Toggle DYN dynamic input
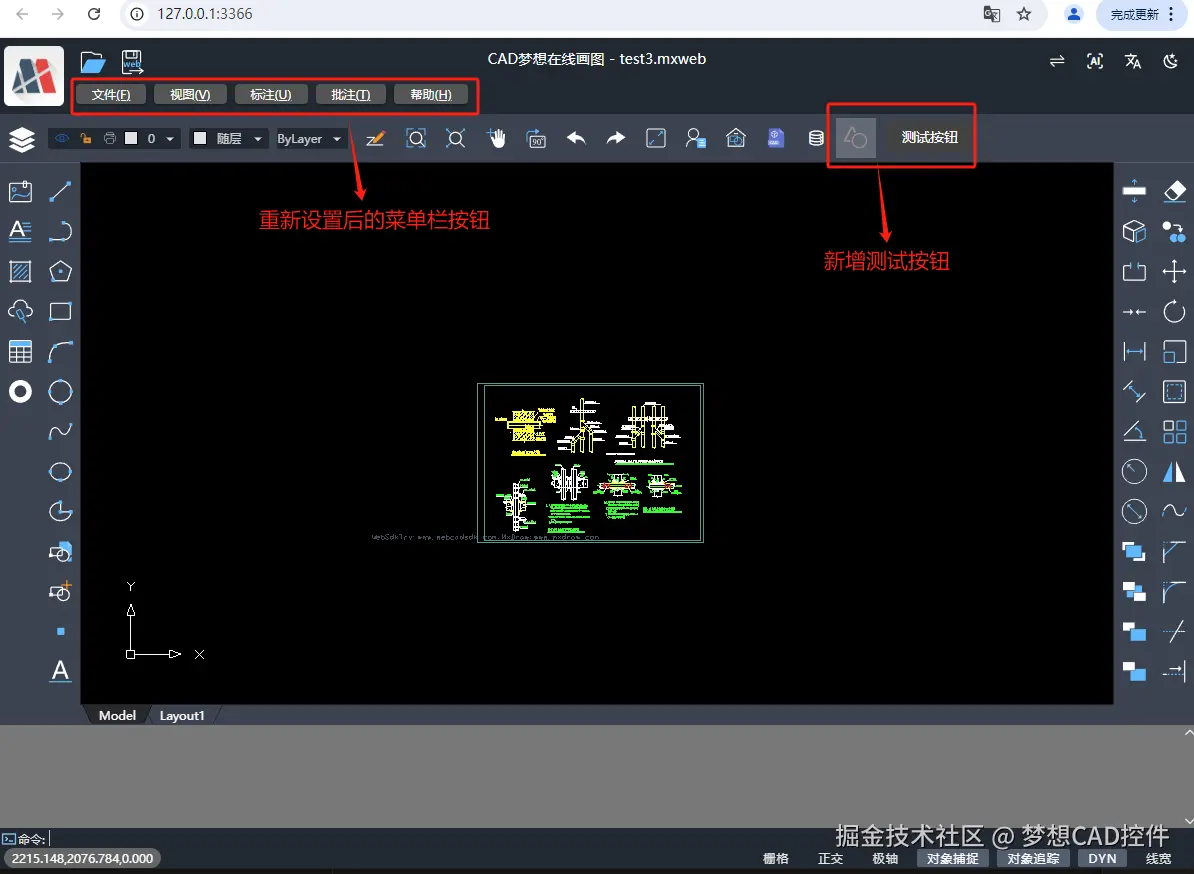The image size is (1194, 874). tap(1102, 858)
